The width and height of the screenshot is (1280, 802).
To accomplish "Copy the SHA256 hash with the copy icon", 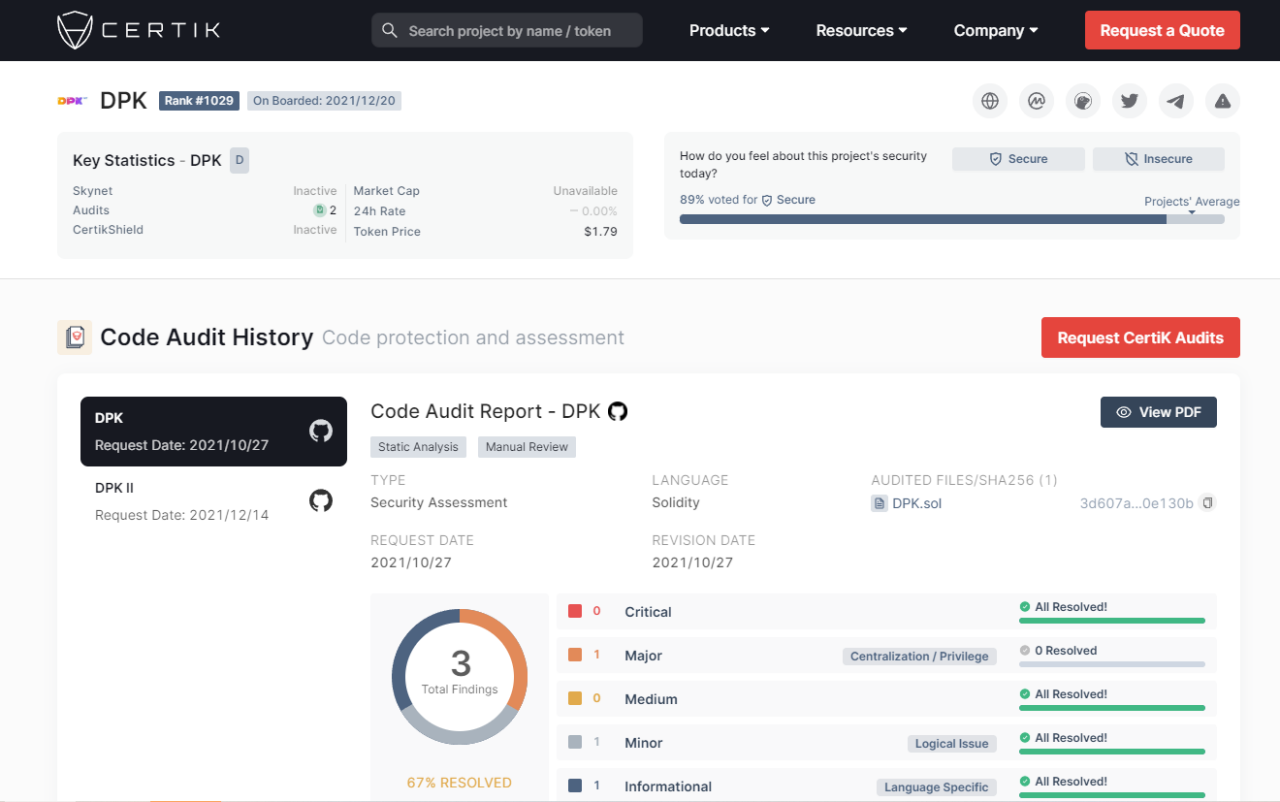I will click(1208, 503).
